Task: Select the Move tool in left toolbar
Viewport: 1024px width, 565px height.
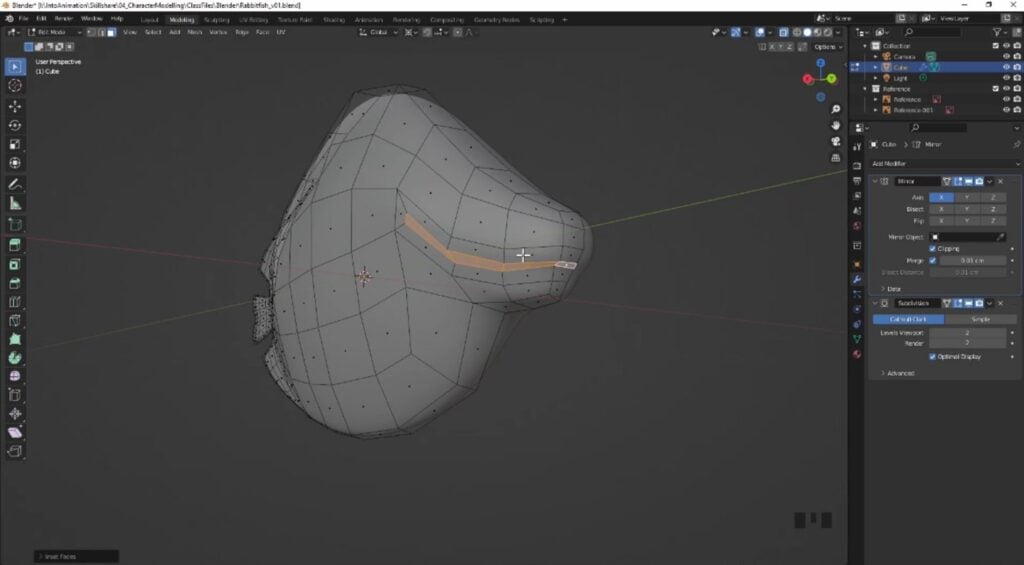Action: (x=15, y=105)
